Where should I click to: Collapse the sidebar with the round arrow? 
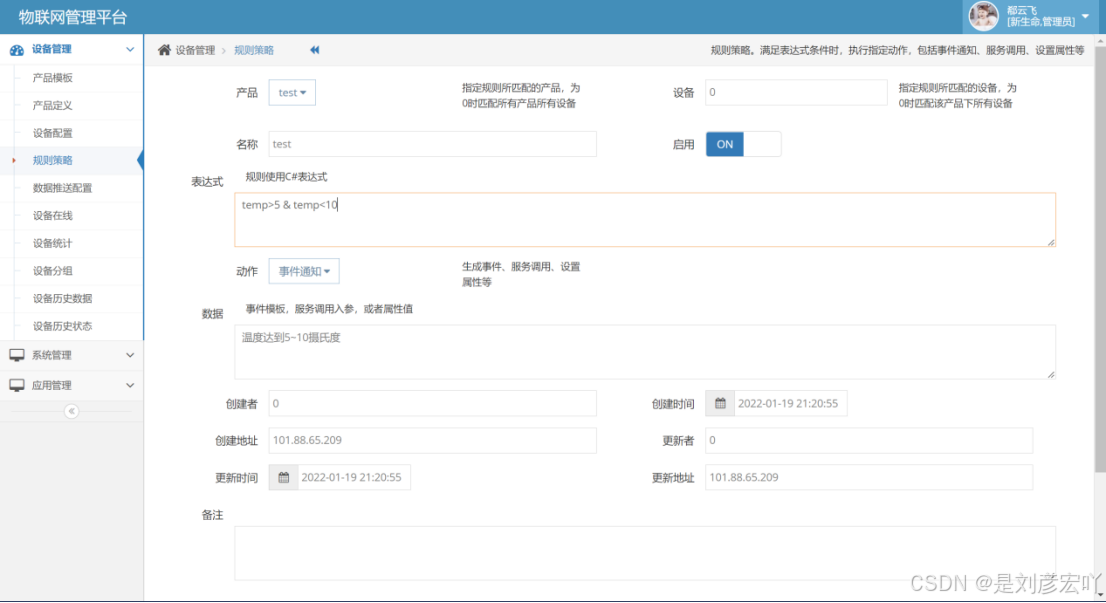pyautogui.click(x=71, y=411)
